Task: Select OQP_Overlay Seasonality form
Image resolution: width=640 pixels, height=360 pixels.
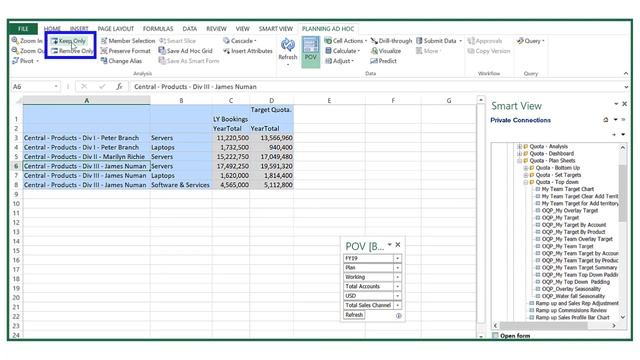Action: (571, 289)
